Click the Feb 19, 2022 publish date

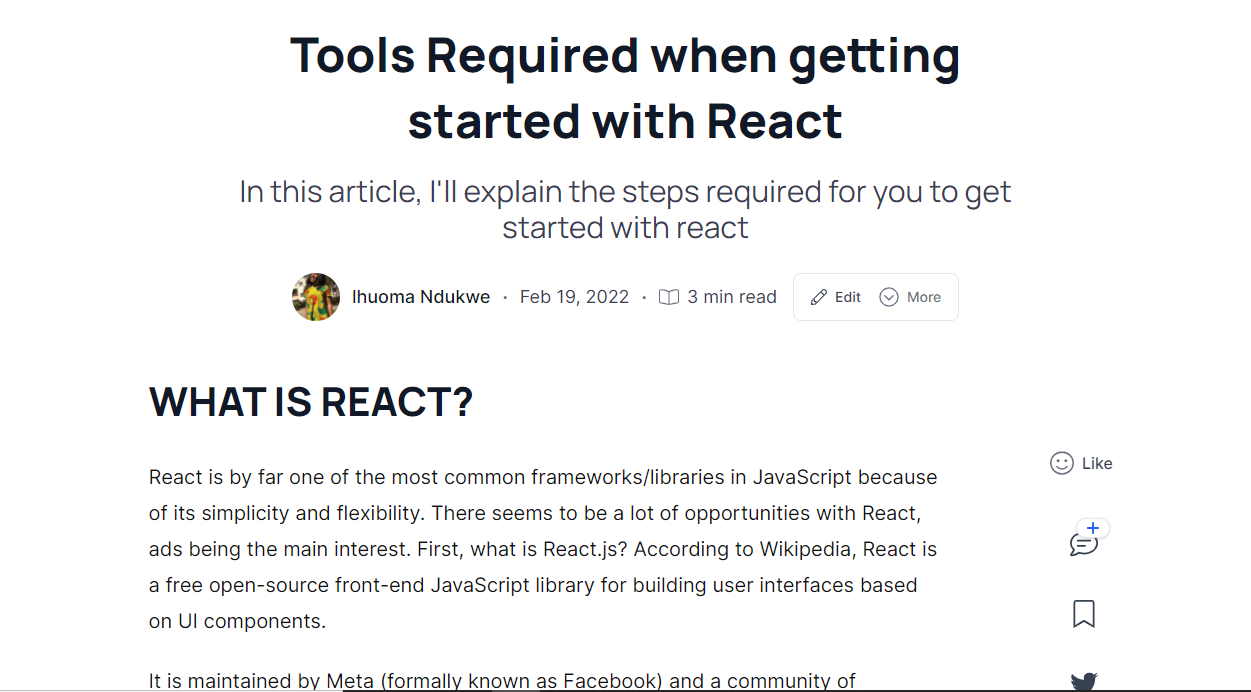tap(575, 297)
